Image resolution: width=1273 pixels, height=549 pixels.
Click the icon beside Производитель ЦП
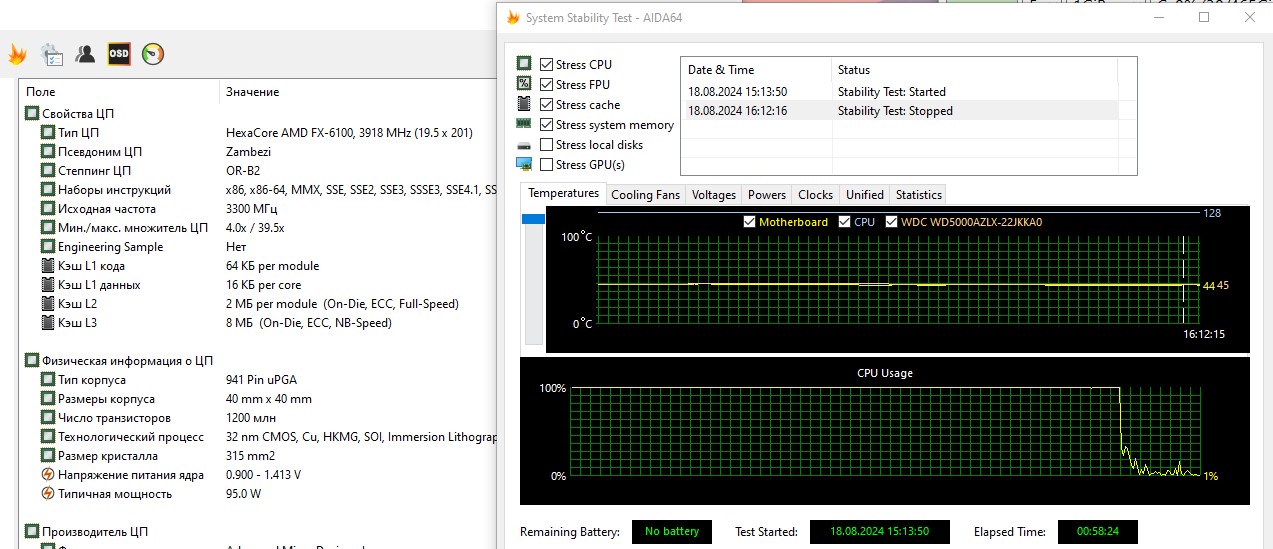pos(32,532)
